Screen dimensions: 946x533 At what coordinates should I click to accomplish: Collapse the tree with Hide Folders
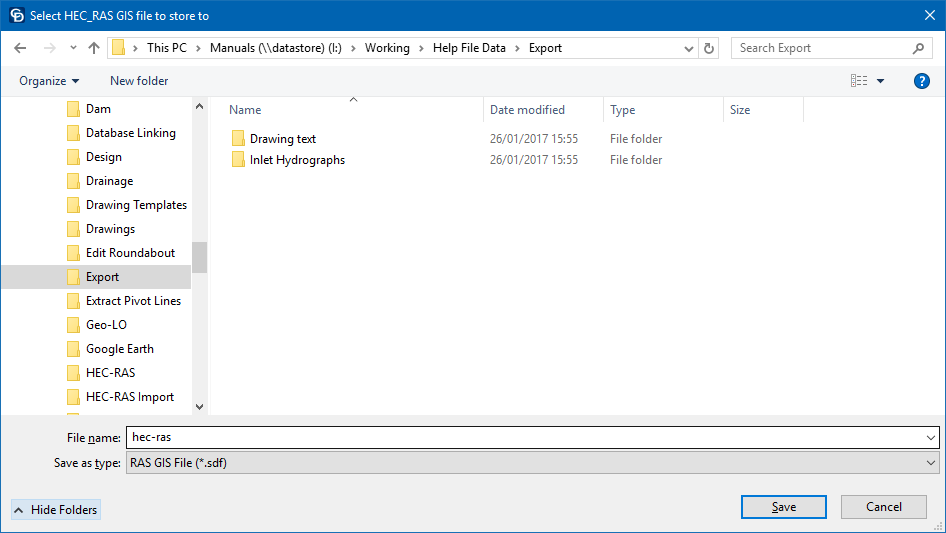point(56,510)
